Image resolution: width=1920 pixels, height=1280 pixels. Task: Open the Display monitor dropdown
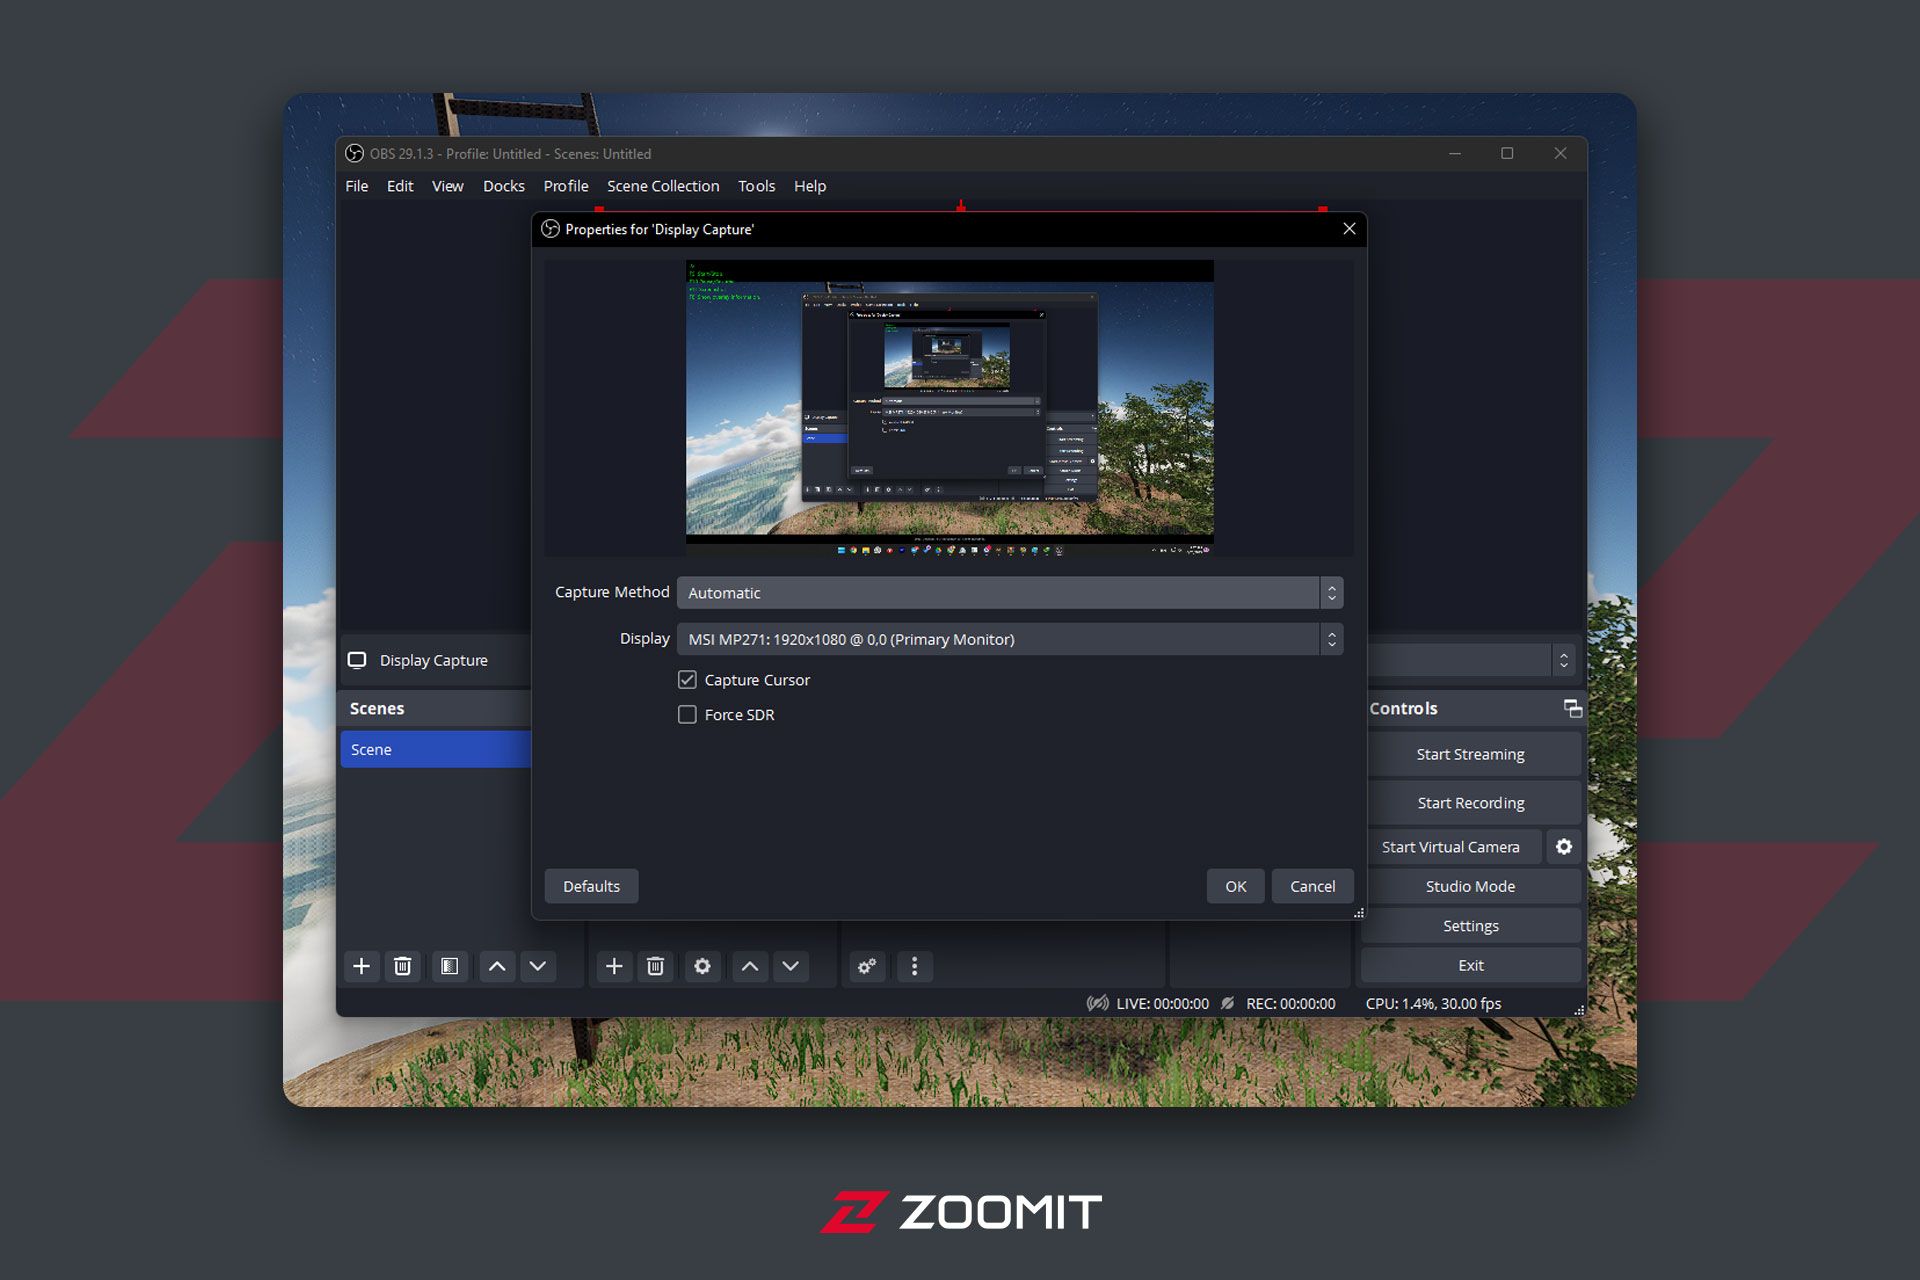(x=1008, y=639)
